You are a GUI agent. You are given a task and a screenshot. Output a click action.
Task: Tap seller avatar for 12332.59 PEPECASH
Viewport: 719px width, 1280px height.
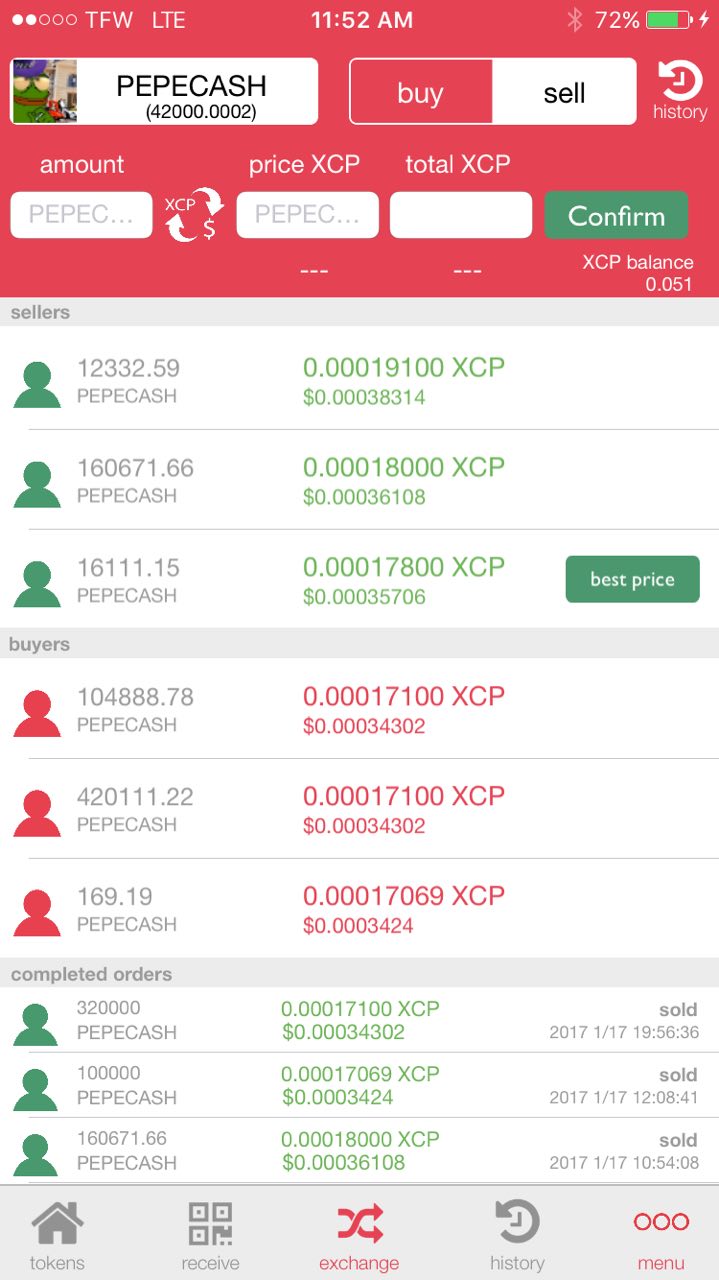37,384
